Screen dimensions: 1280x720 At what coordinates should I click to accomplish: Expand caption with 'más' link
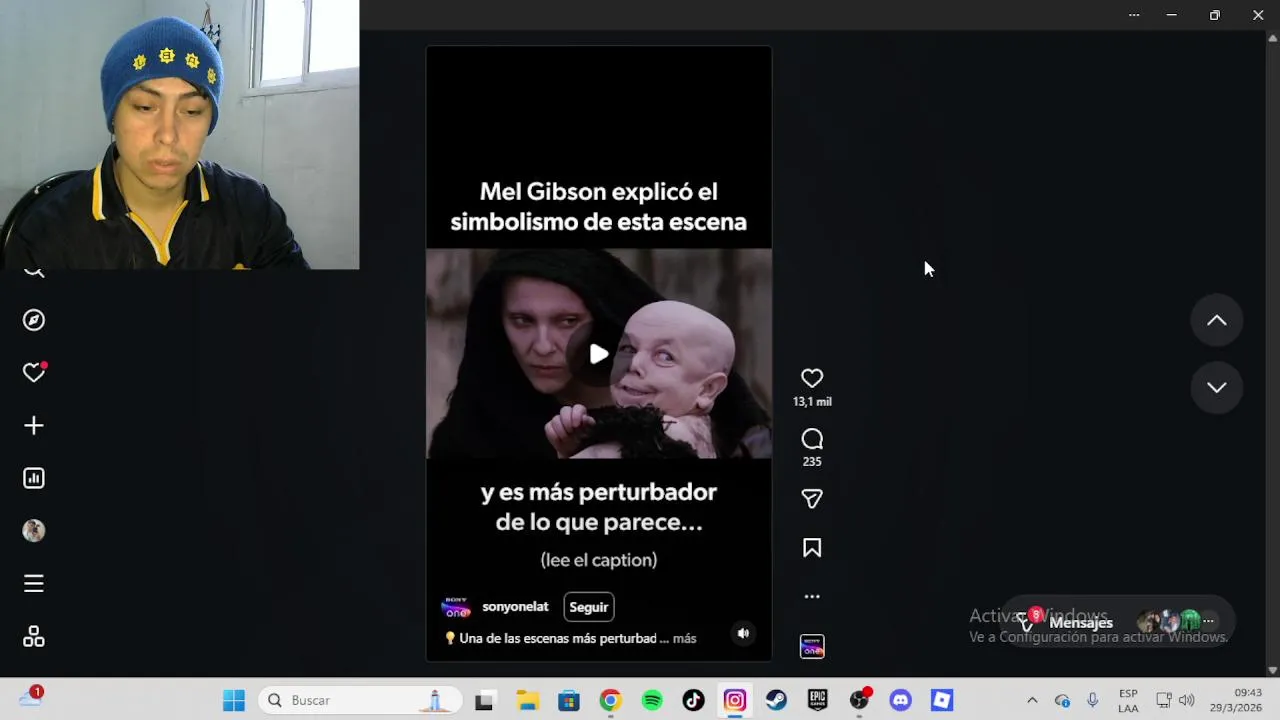tap(684, 638)
